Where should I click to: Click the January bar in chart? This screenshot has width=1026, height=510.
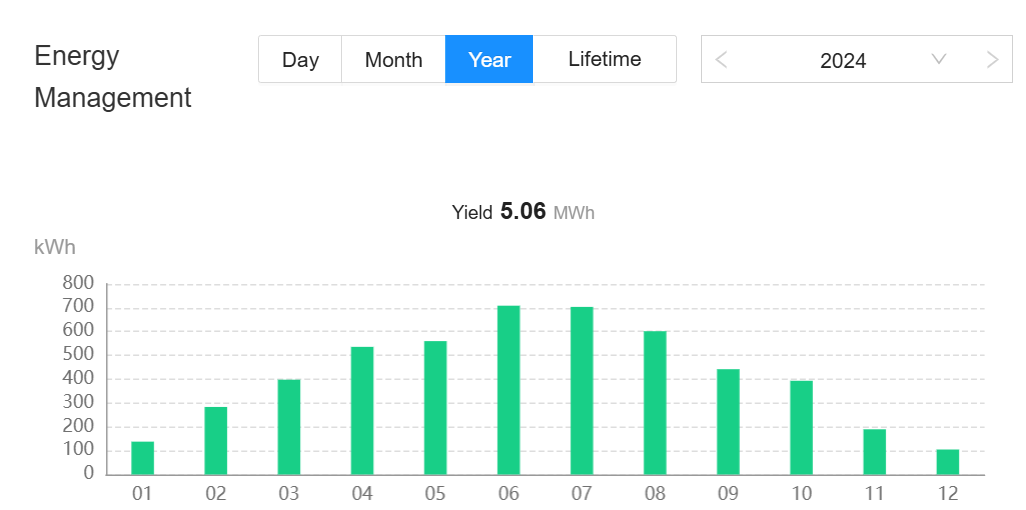142,458
